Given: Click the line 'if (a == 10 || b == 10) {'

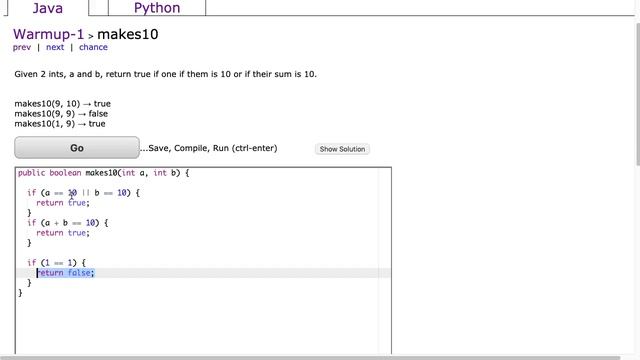Looking at the screenshot, I should point(83,193).
